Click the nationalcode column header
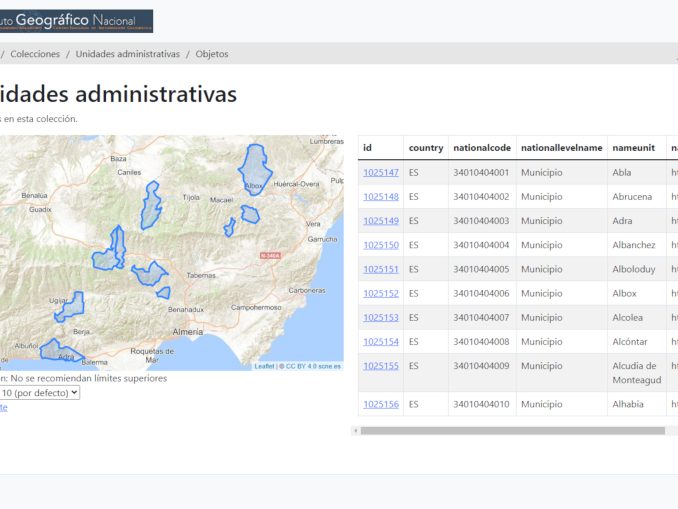The width and height of the screenshot is (678, 509). tap(481, 148)
